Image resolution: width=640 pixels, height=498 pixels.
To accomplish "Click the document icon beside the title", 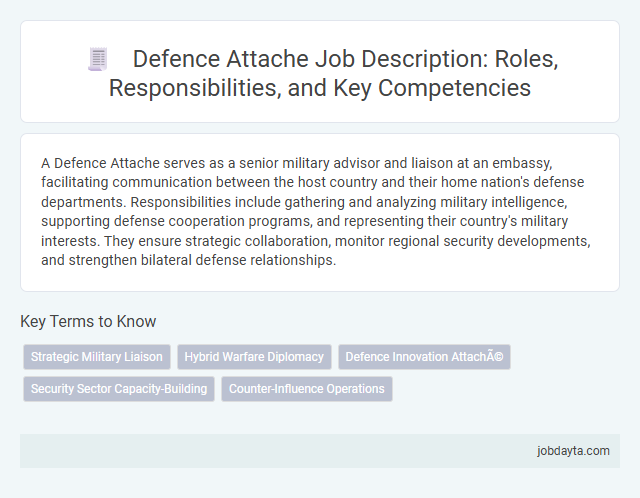I will [x=98, y=59].
